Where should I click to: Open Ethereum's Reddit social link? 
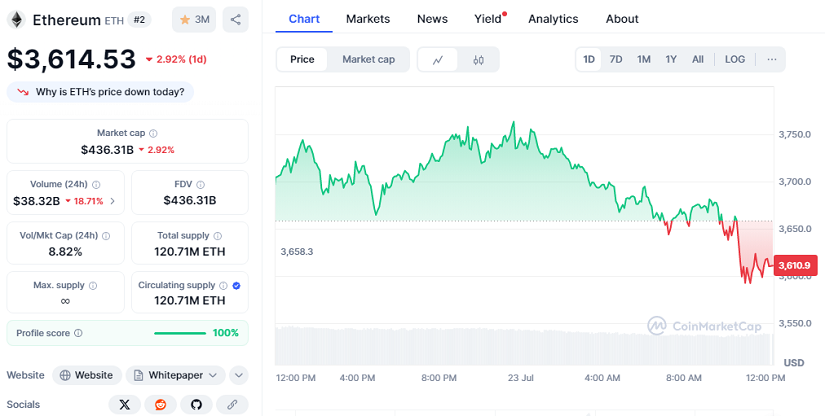pyautogui.click(x=160, y=404)
